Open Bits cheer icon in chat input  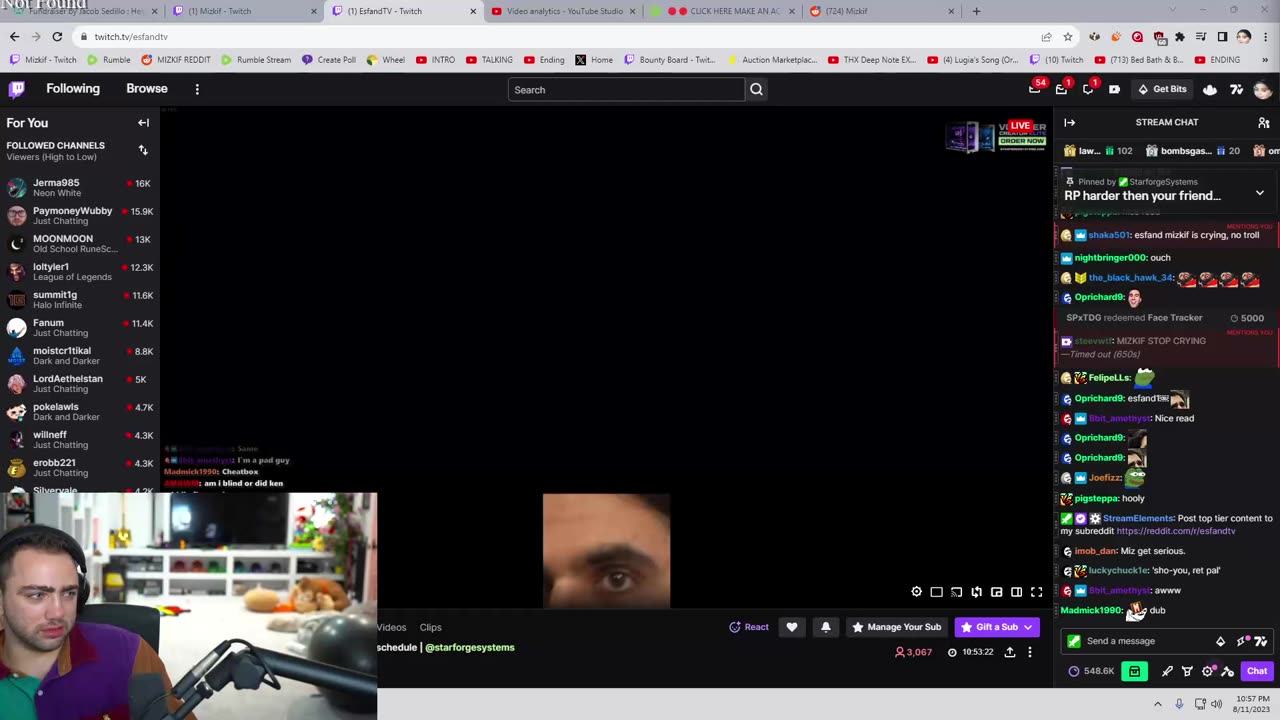pyautogui.click(x=1220, y=641)
